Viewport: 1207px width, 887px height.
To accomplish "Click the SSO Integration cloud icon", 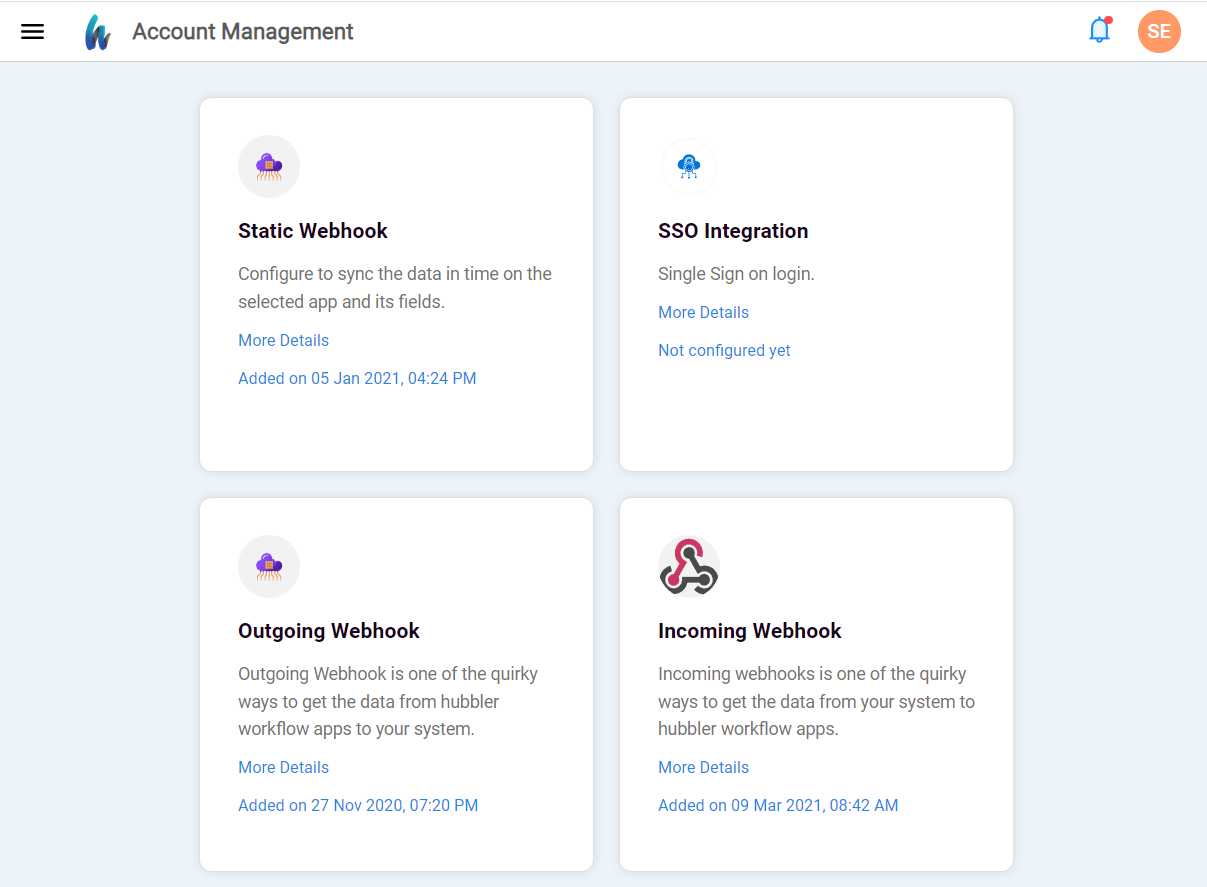I will [x=689, y=166].
